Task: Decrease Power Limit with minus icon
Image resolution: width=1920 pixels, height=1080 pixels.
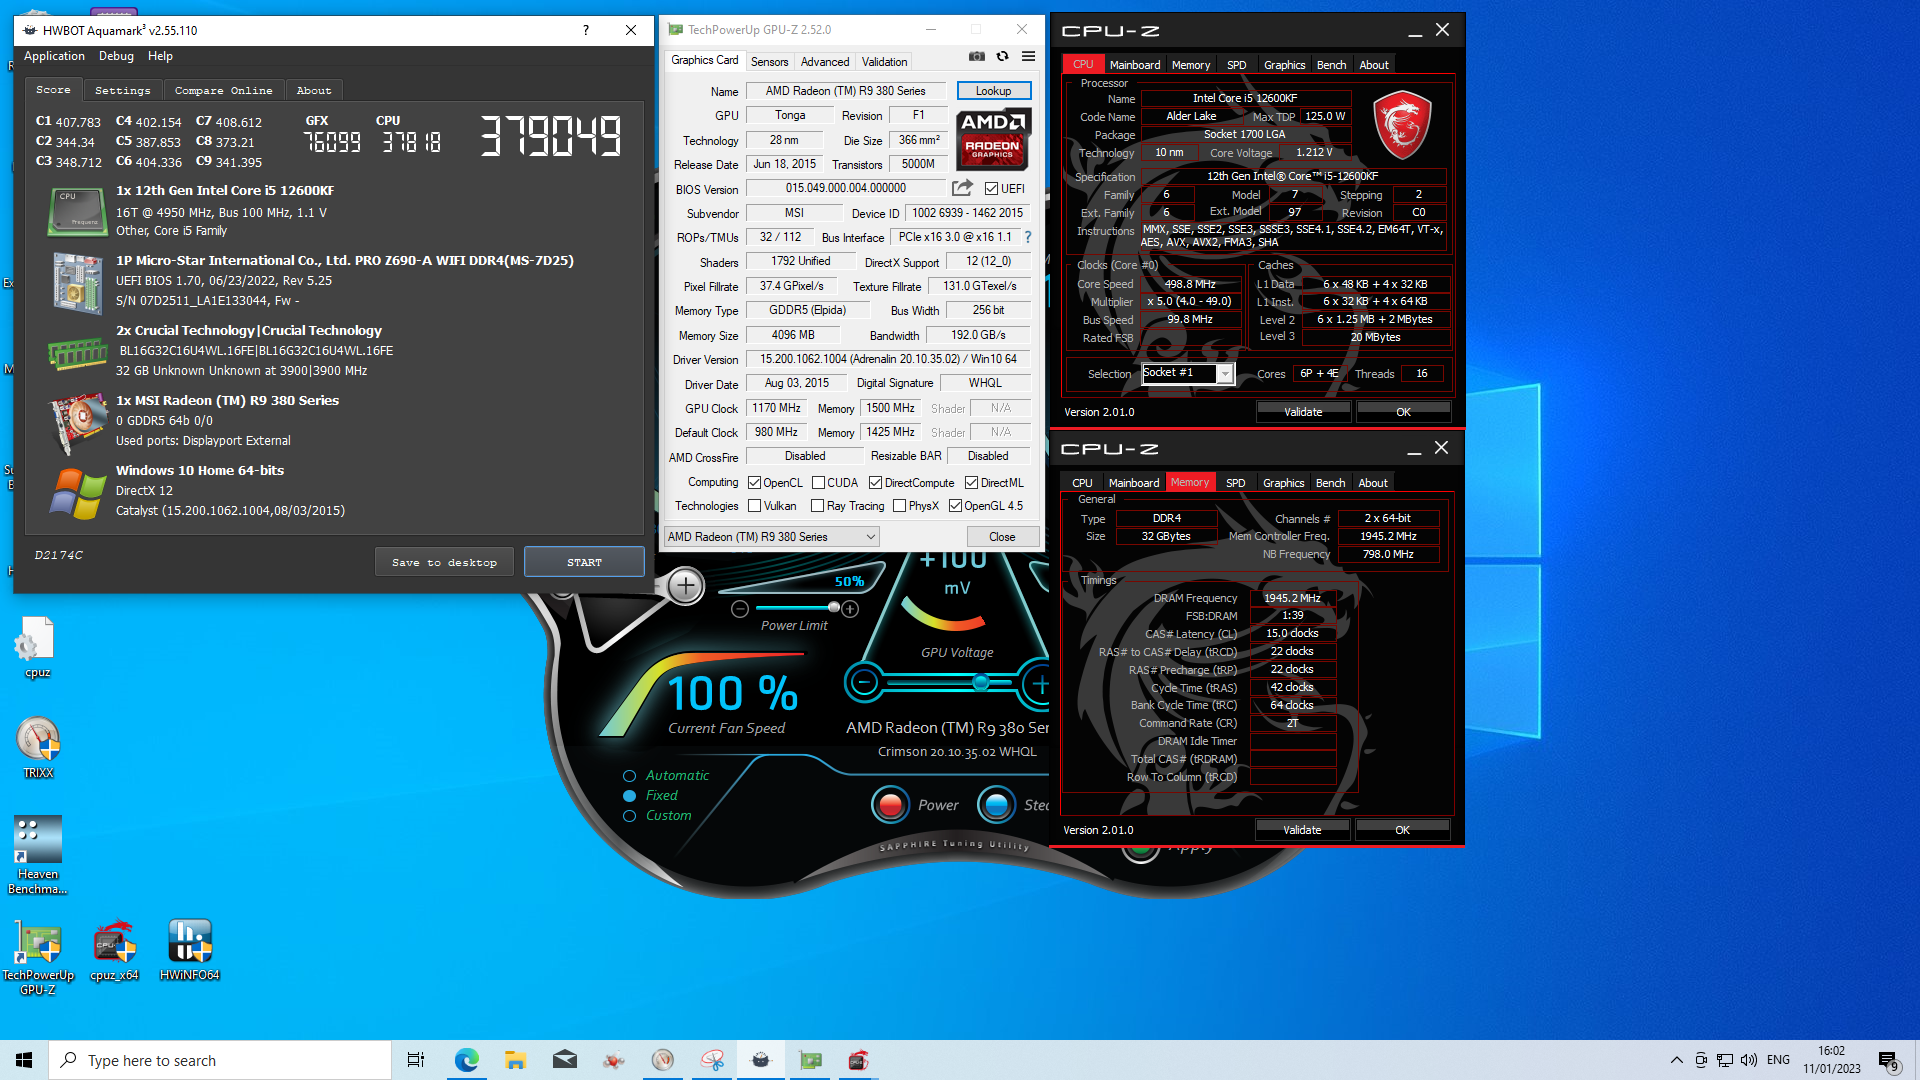Action: 740,609
